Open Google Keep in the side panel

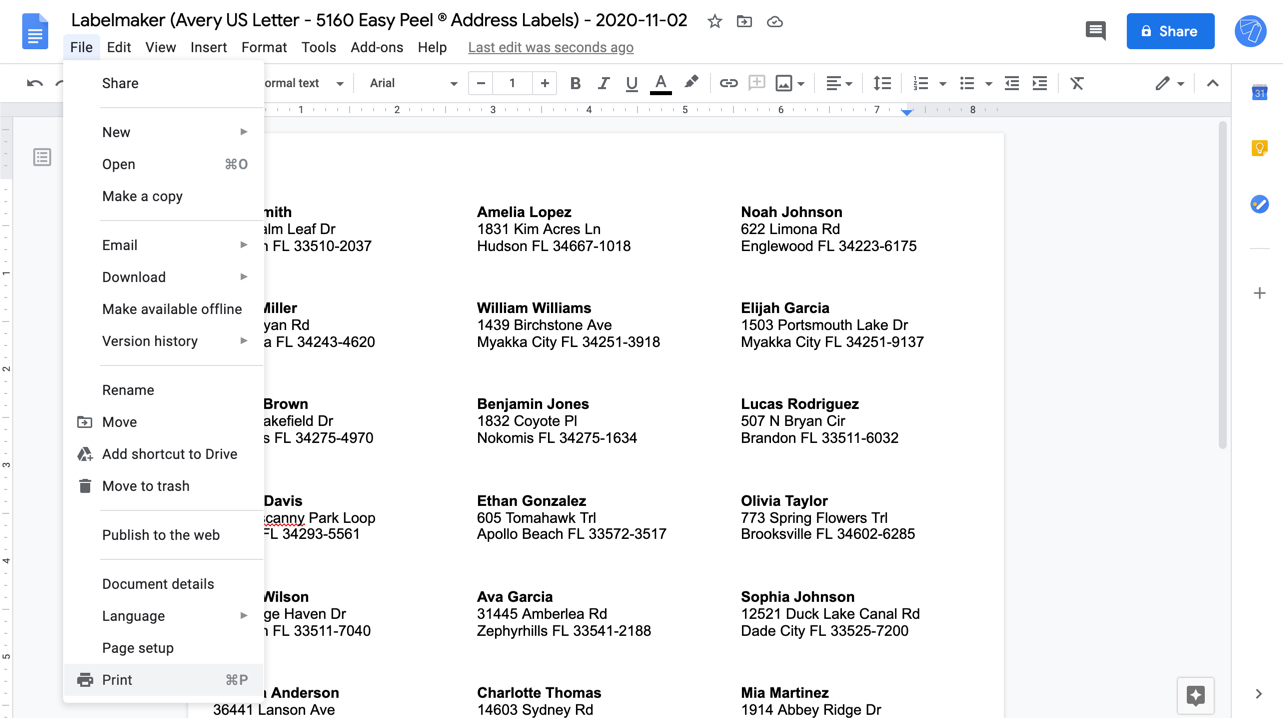[1259, 147]
